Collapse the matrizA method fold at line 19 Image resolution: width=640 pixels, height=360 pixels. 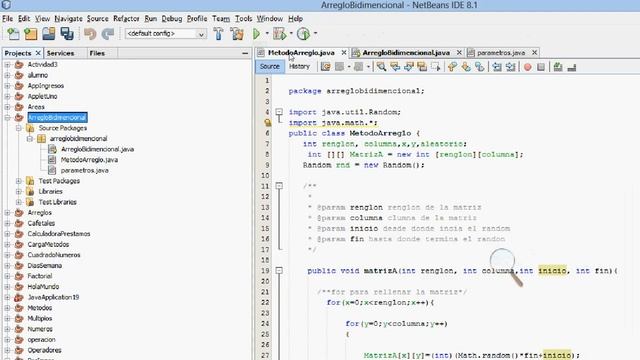(x=279, y=271)
